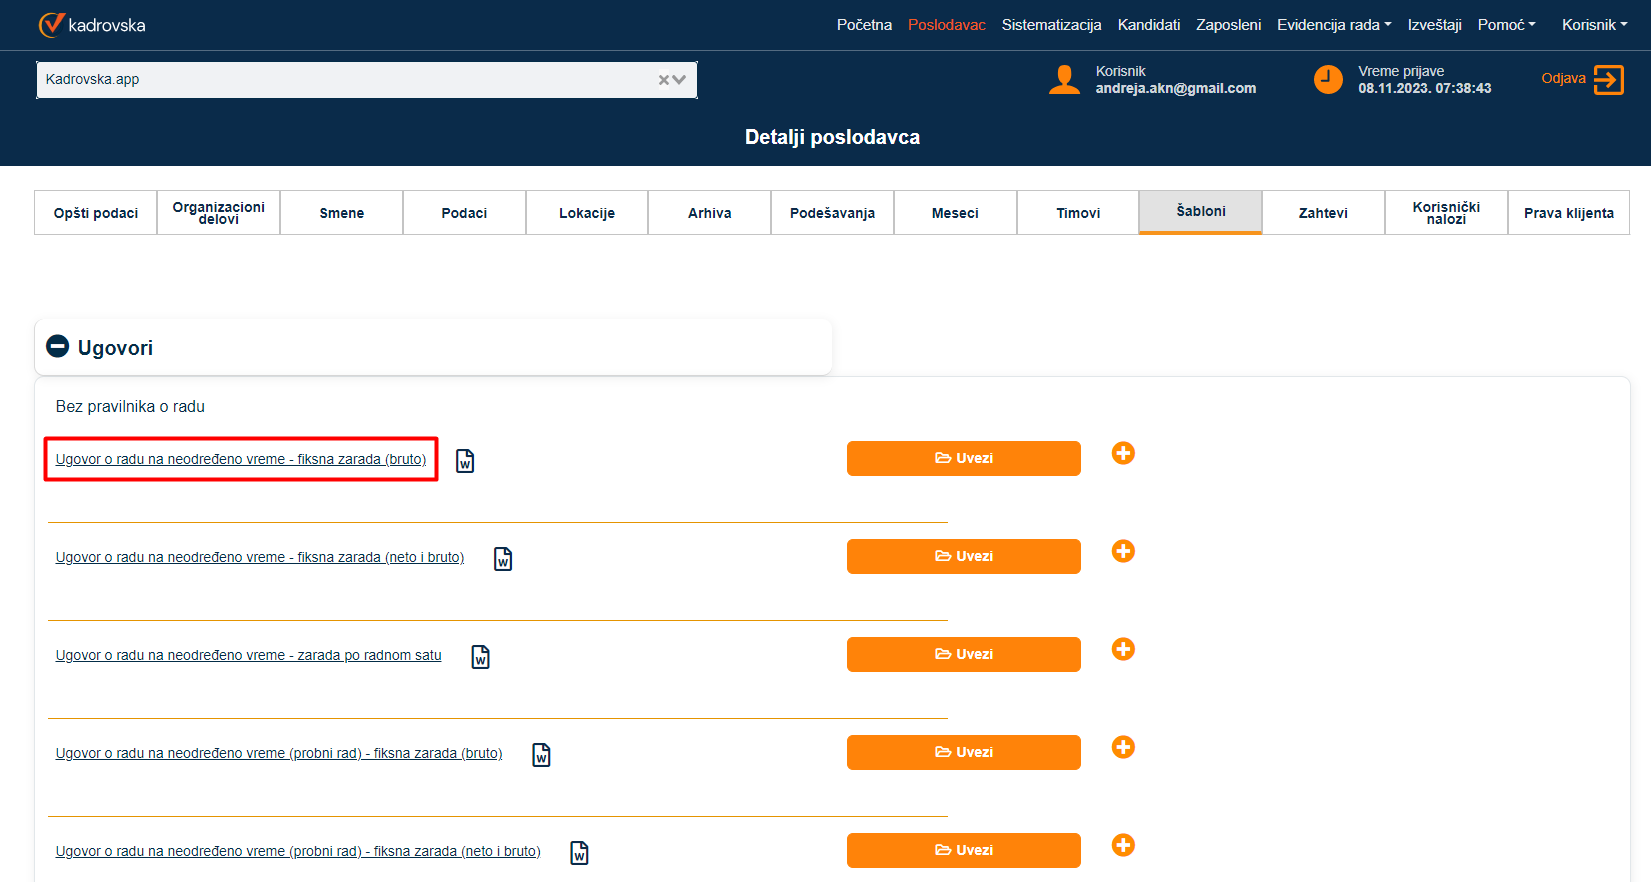
Task: Clear the Kadrovska.app selection with the X
Action: point(663,80)
